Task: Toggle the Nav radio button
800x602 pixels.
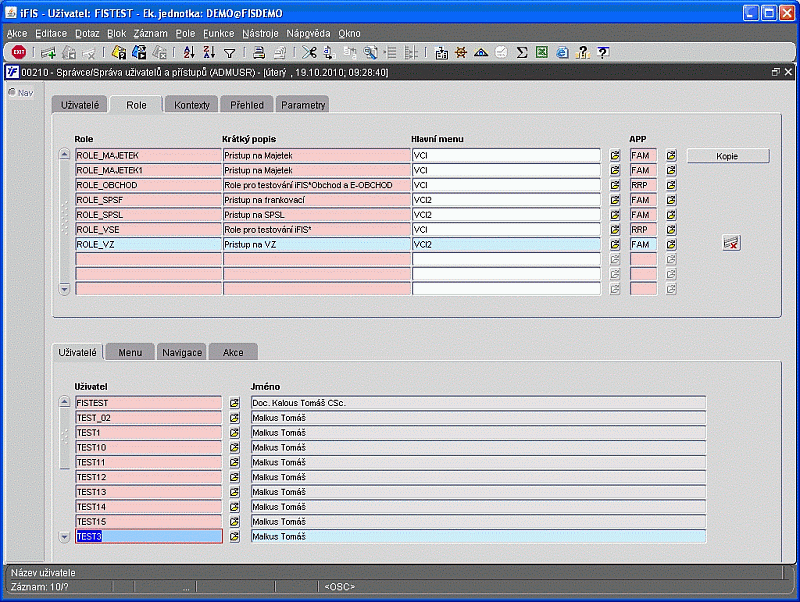Action: 12,92
